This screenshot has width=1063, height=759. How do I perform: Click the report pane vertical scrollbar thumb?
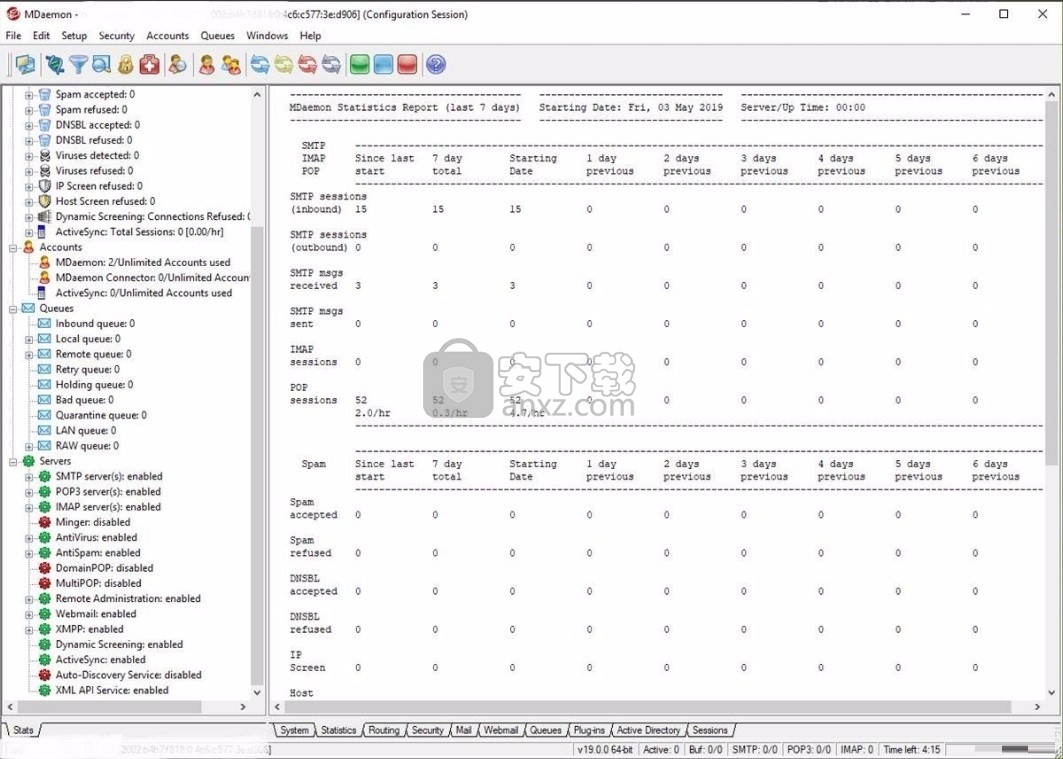(x=1051, y=284)
